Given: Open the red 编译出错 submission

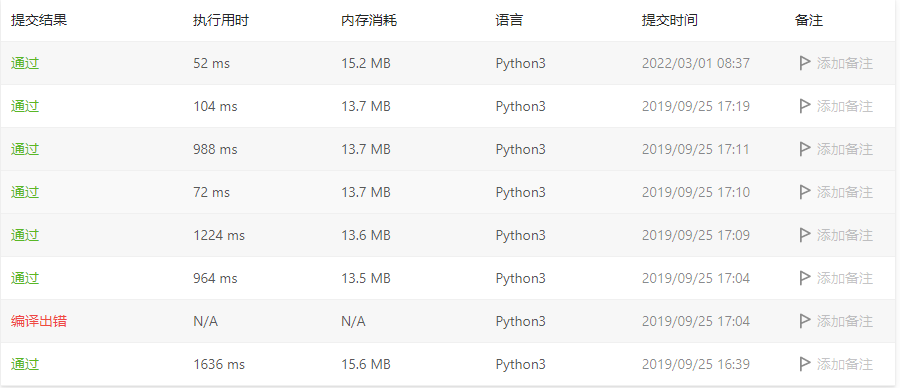Looking at the screenshot, I should pos(39,321).
